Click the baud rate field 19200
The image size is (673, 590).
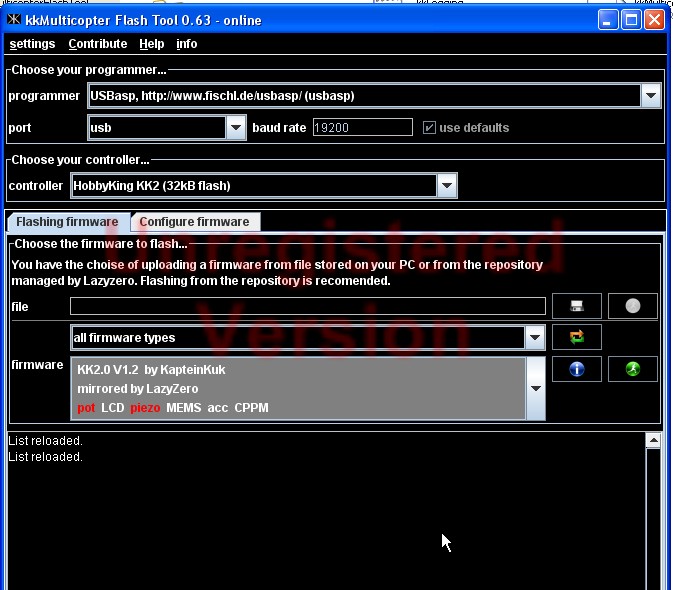click(x=363, y=127)
